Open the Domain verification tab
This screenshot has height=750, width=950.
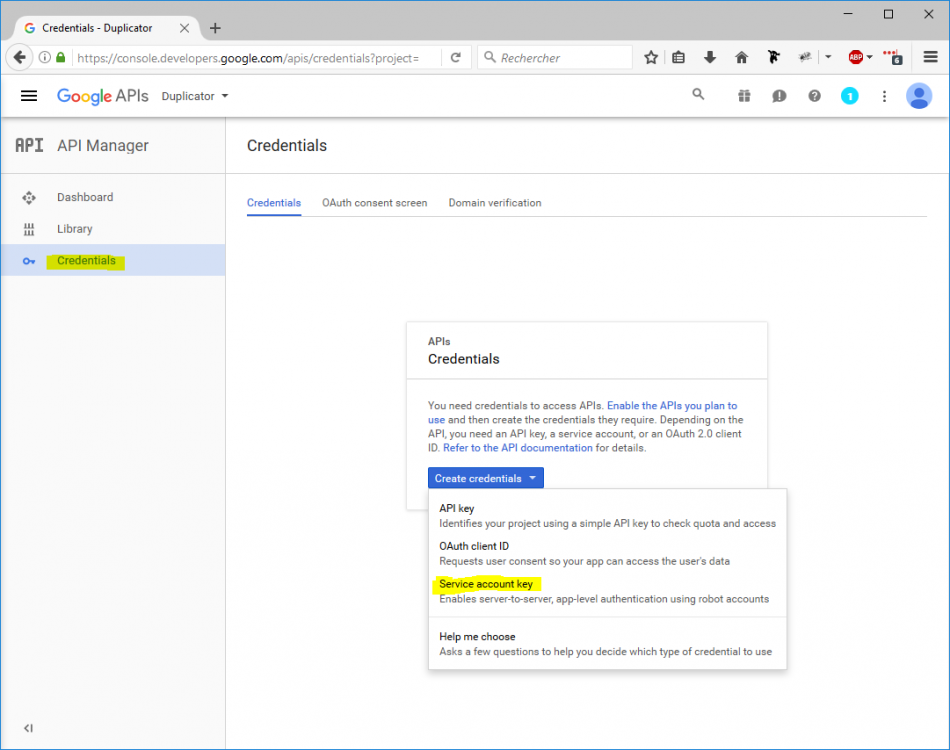coord(495,203)
